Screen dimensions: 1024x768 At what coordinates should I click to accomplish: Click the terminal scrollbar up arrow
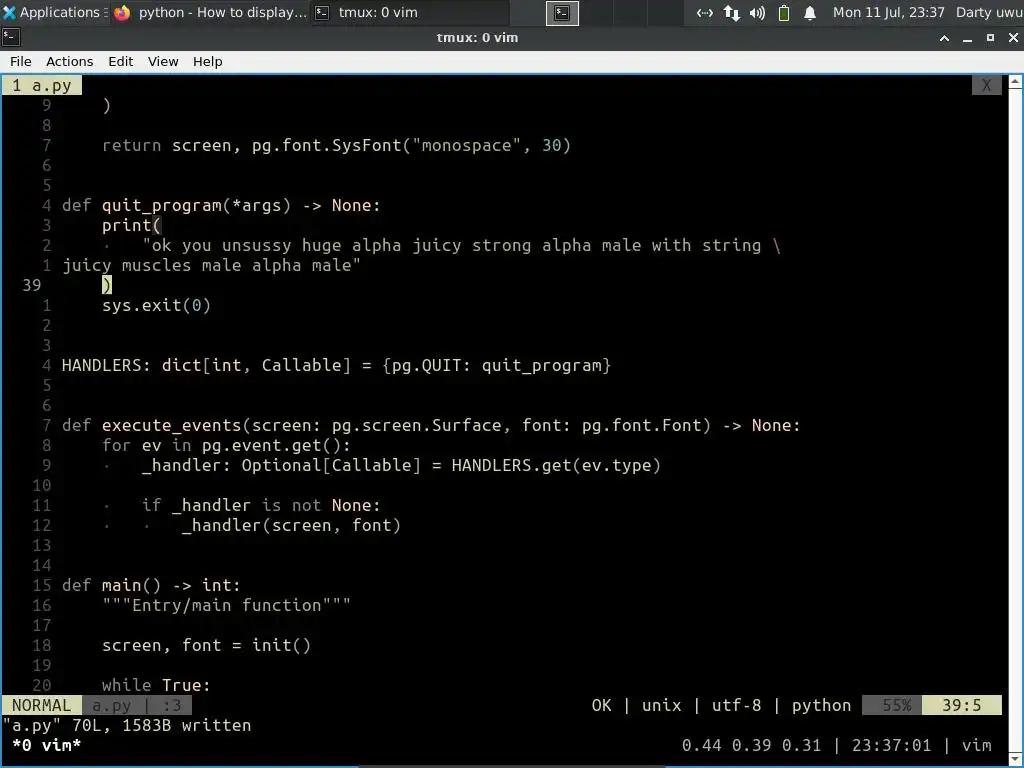point(1016,82)
